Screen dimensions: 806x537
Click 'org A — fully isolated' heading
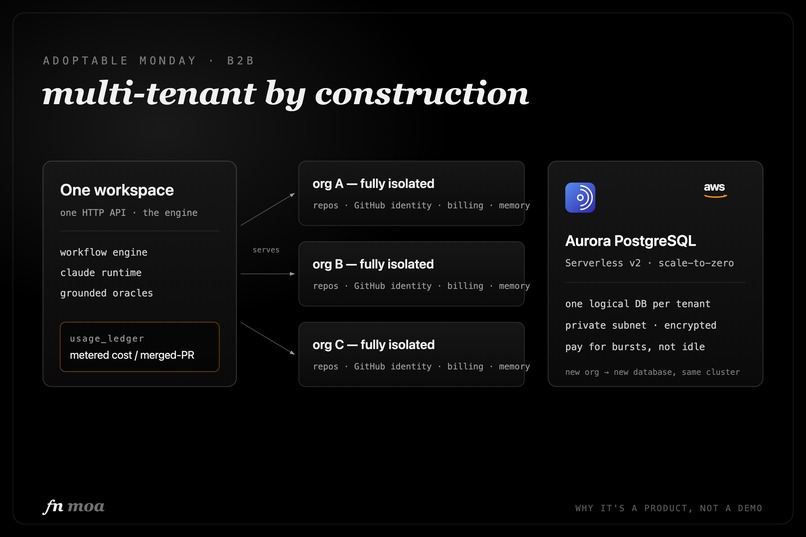coord(373,183)
